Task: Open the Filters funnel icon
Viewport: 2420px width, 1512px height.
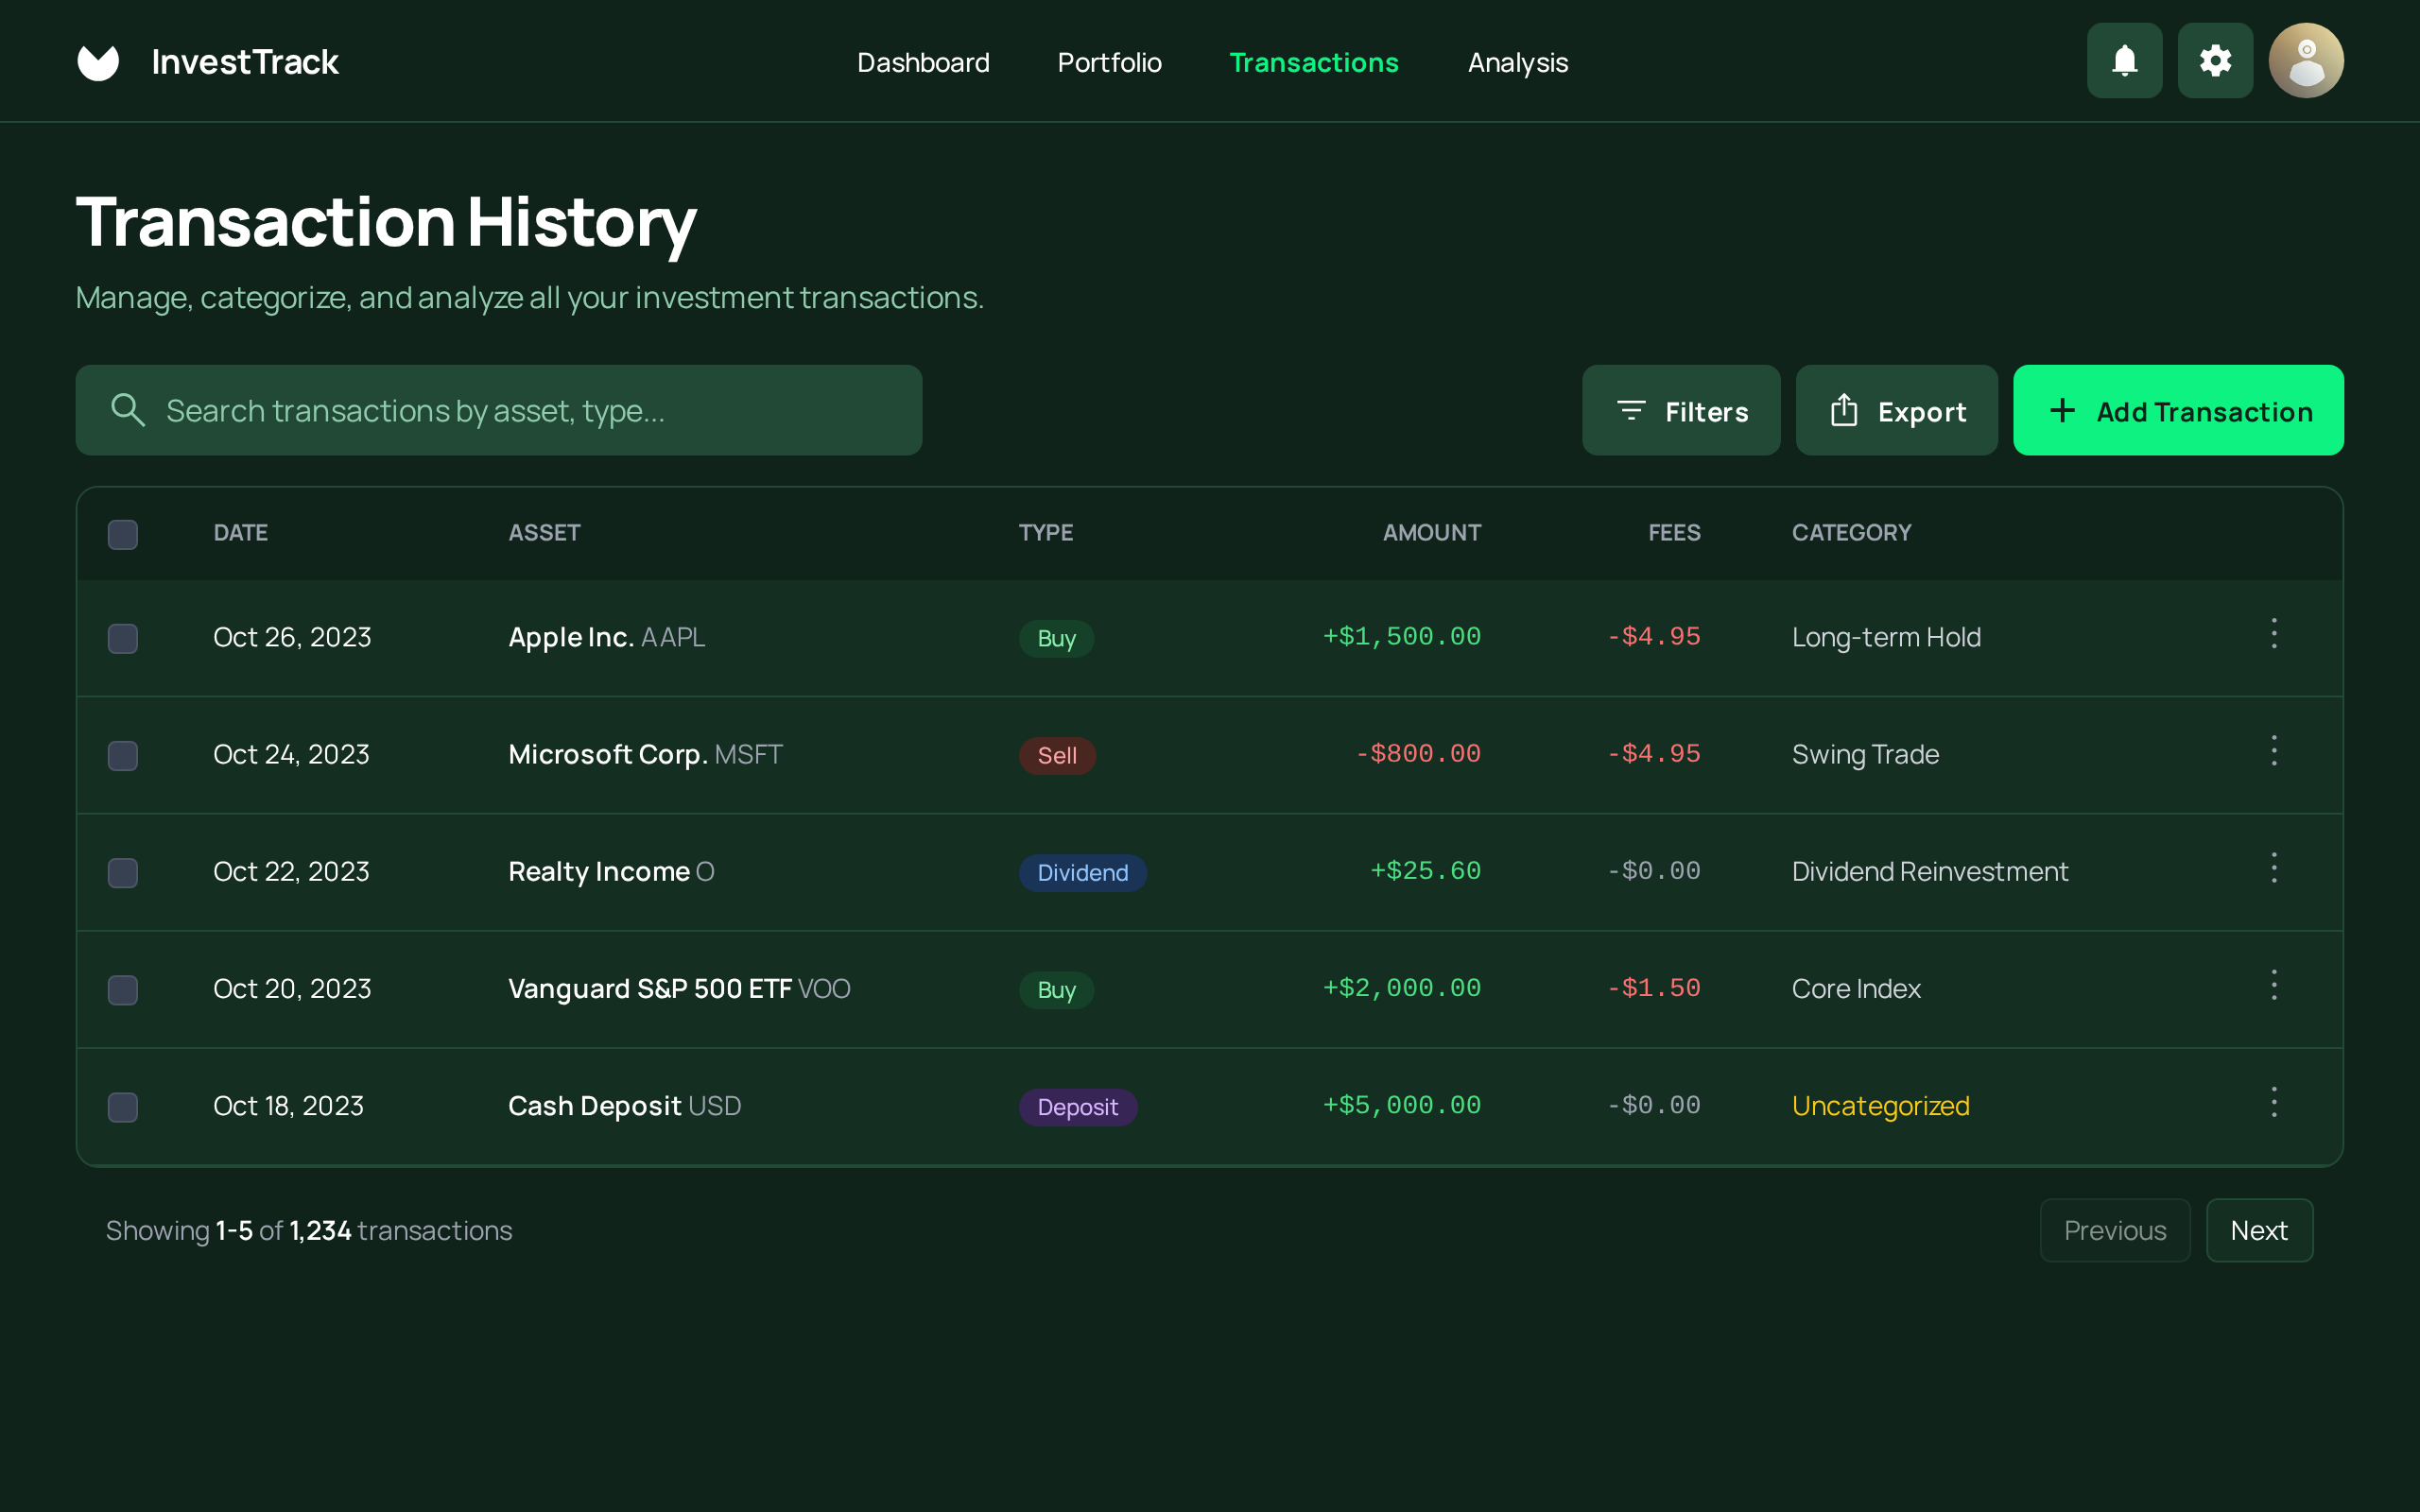Action: (1630, 410)
